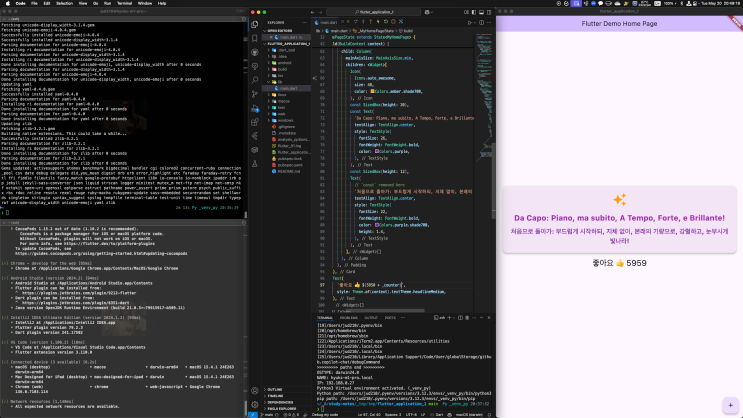Click the navigate forward arrow in VS Code title bar
This screenshot has height=418, width=743.
(x=320, y=12)
